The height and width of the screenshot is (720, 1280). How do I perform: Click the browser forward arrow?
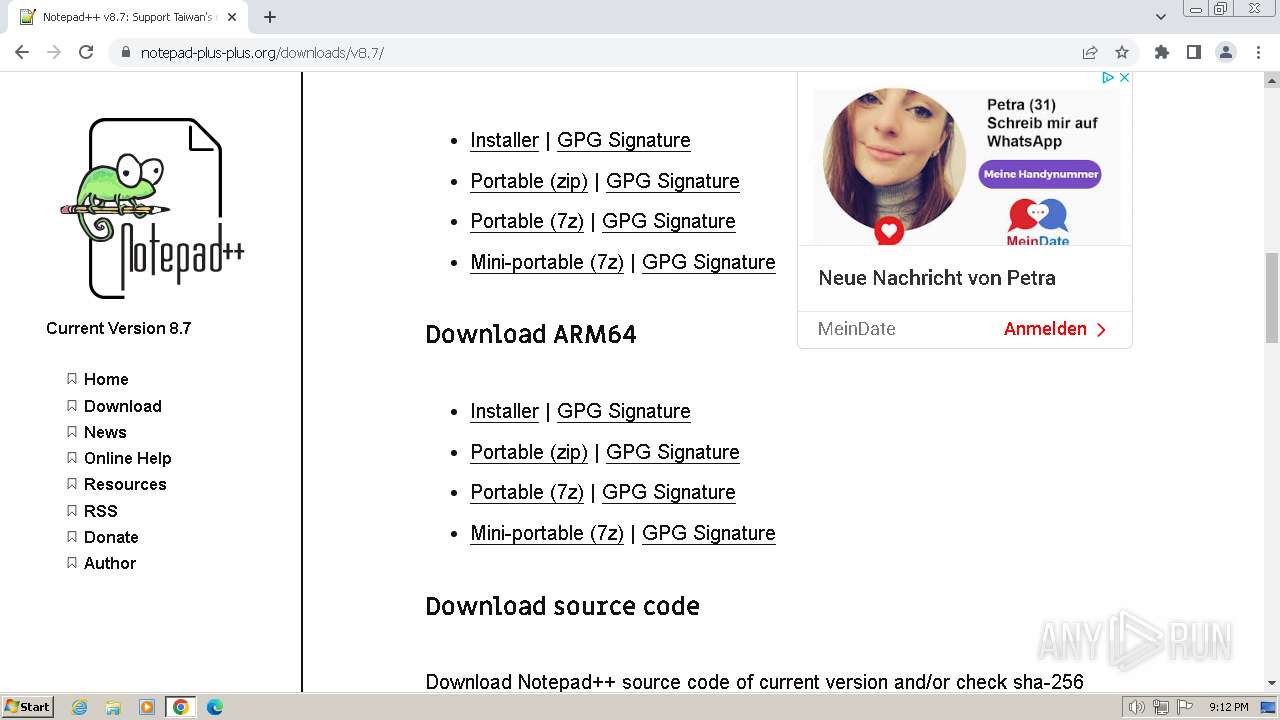tap(54, 52)
